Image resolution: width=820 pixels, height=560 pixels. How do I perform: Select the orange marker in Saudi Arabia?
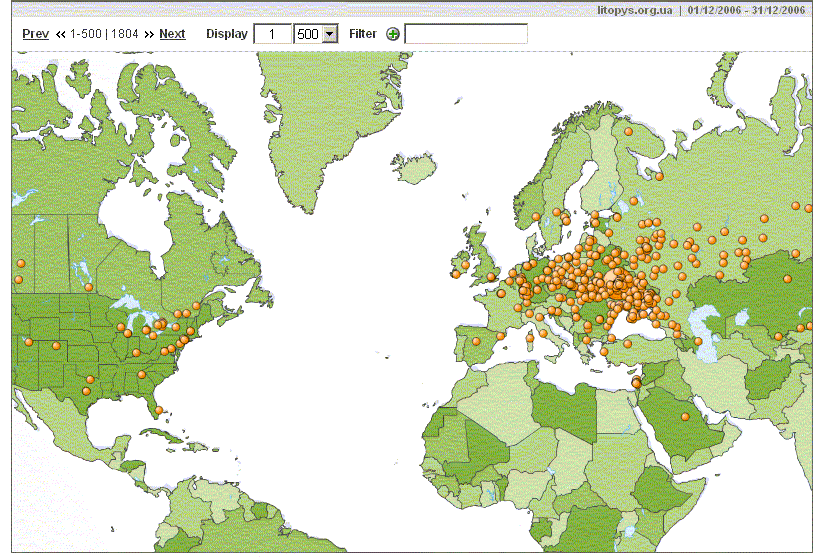tap(685, 416)
